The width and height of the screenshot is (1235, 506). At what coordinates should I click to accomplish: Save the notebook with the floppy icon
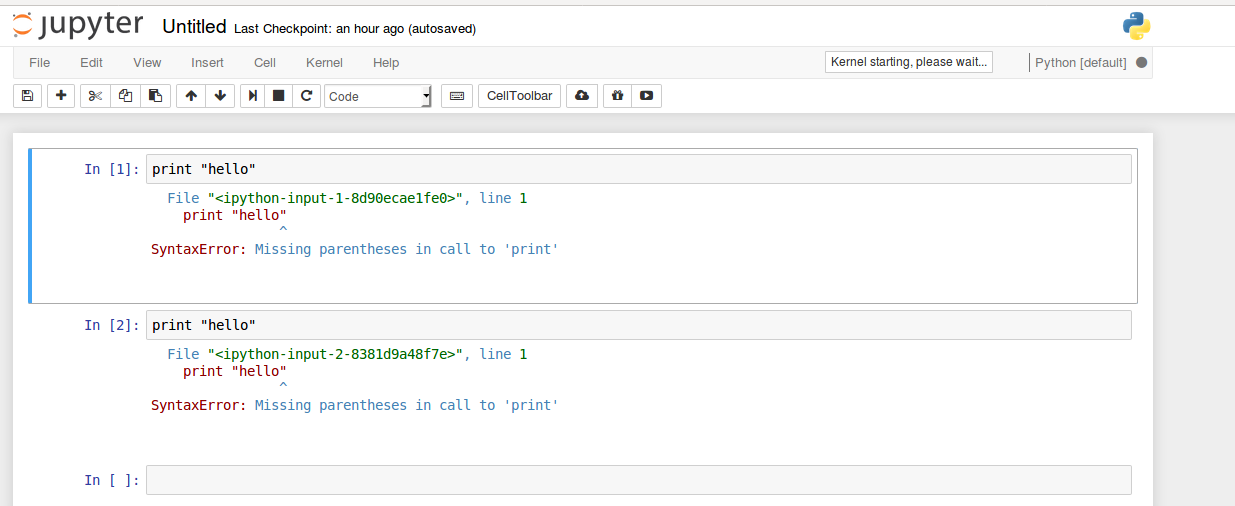click(27, 96)
